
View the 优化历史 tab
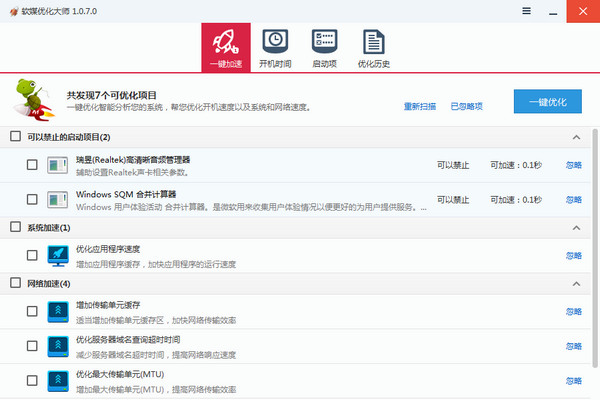tap(373, 47)
